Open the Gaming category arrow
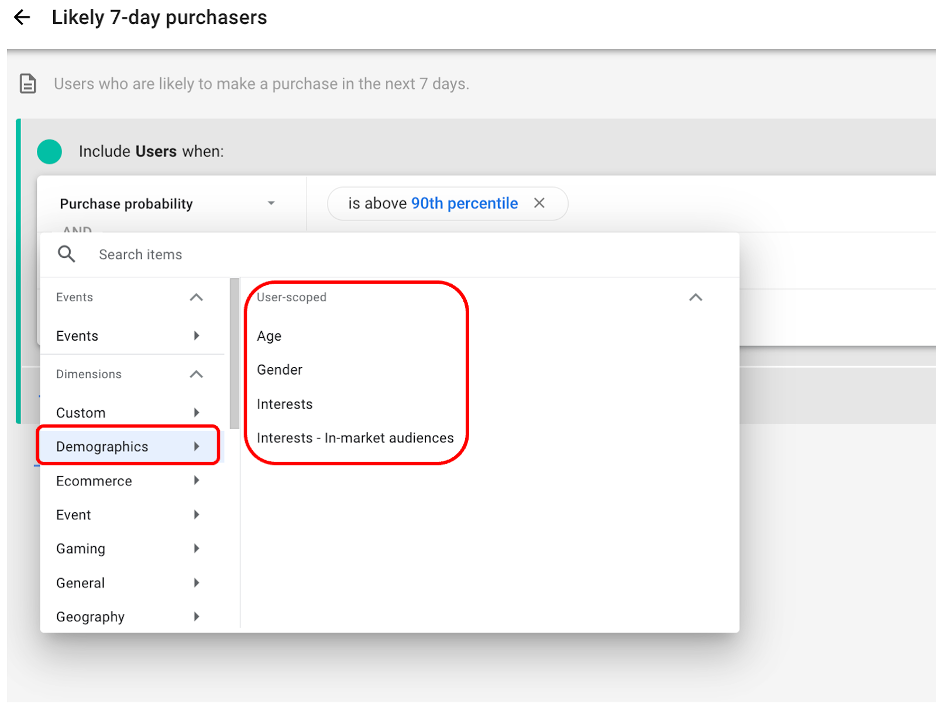This screenshot has height=708, width=936. click(196, 549)
